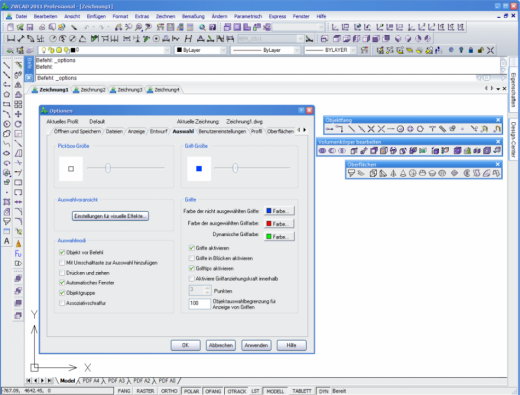Click the Punkten spinner arrows

[x=207, y=291]
